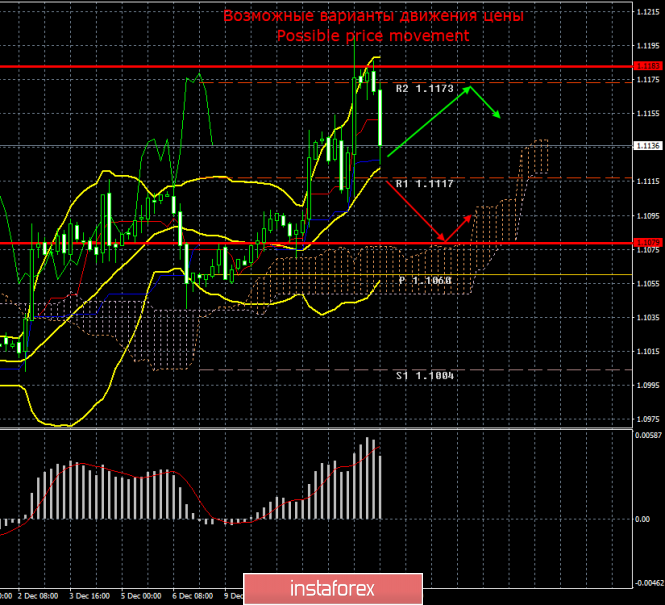Screen dimensions: 665x605
Task: Click the S1 1.1004 support label
Action: click(x=425, y=376)
